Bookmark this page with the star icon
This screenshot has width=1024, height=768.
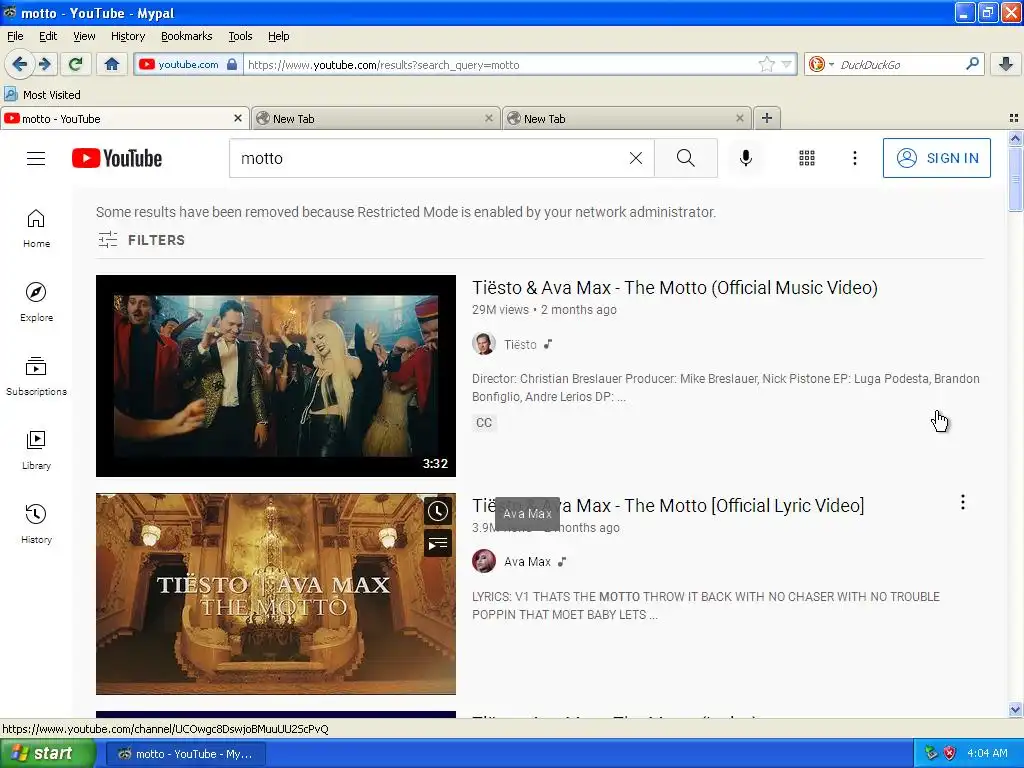click(x=767, y=64)
